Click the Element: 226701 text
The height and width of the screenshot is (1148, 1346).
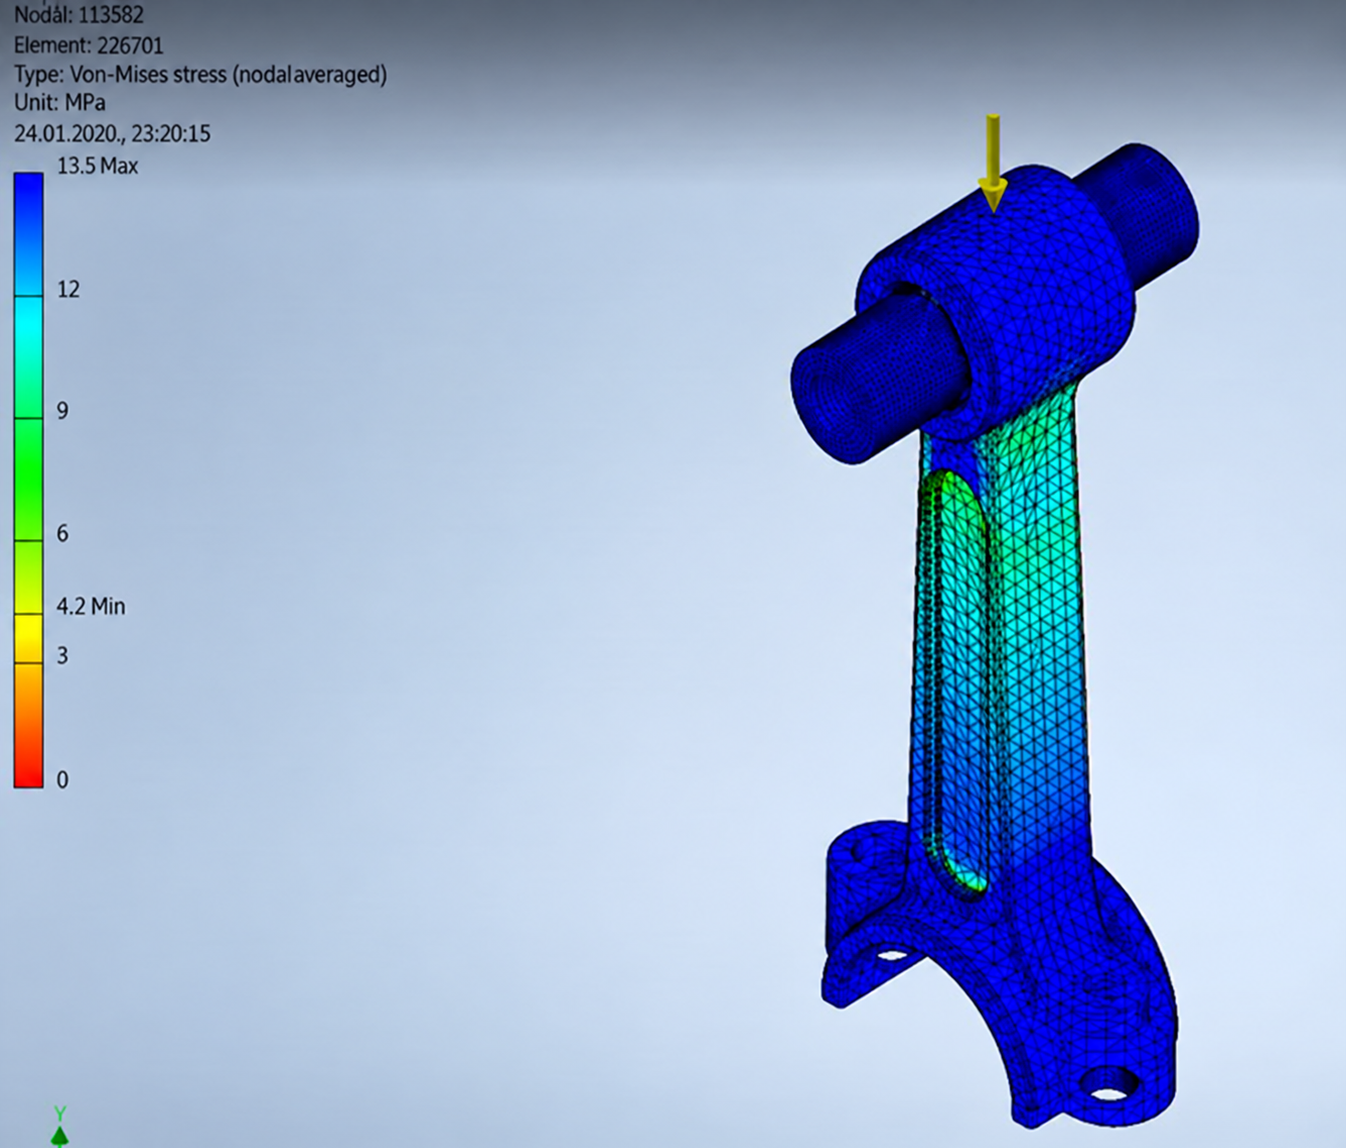(x=89, y=45)
